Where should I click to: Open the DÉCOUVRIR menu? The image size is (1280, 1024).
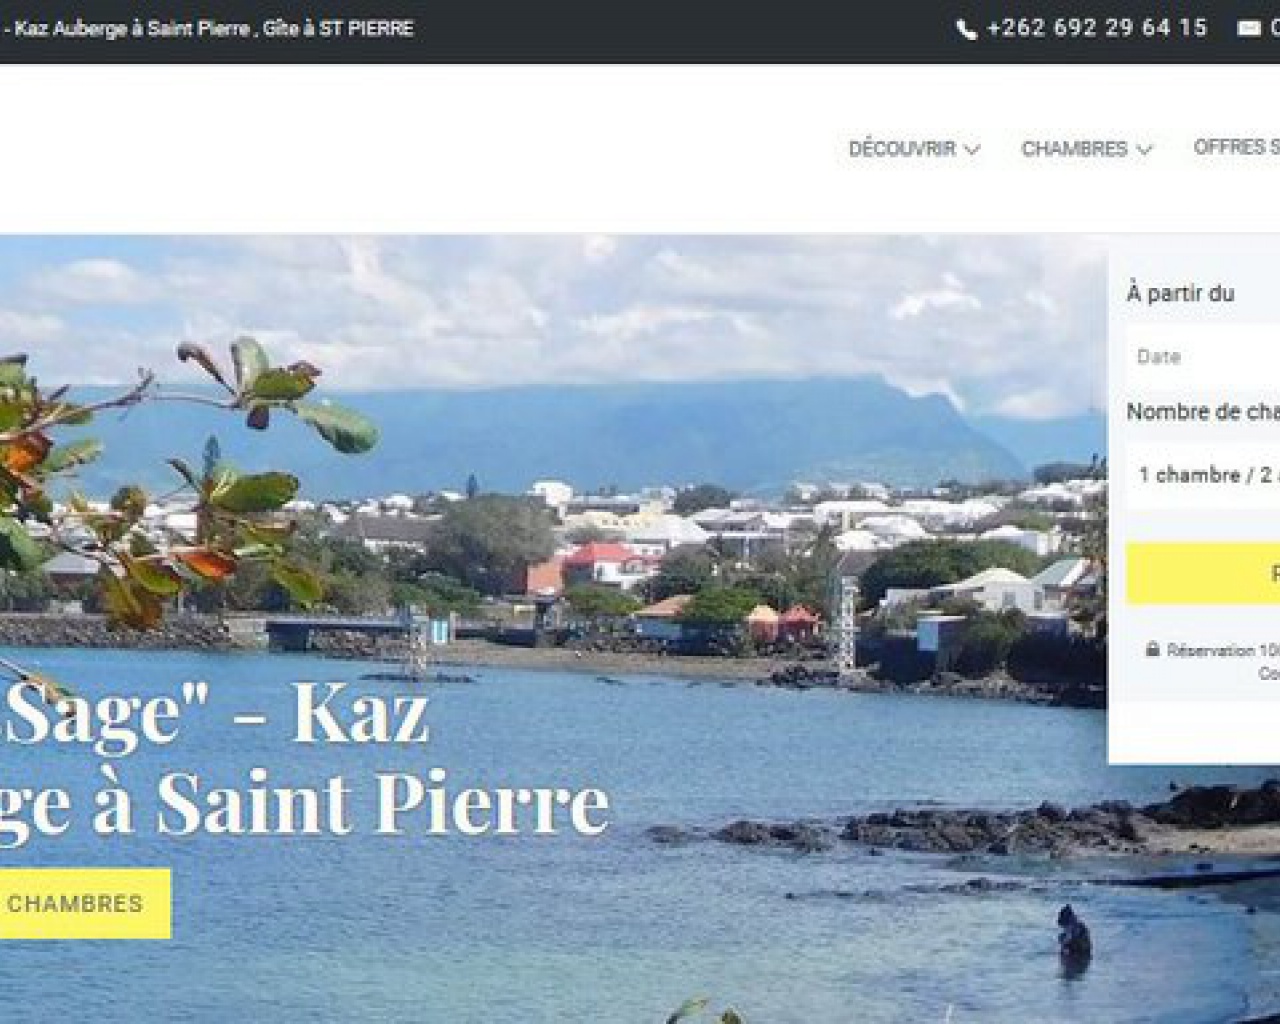point(902,148)
